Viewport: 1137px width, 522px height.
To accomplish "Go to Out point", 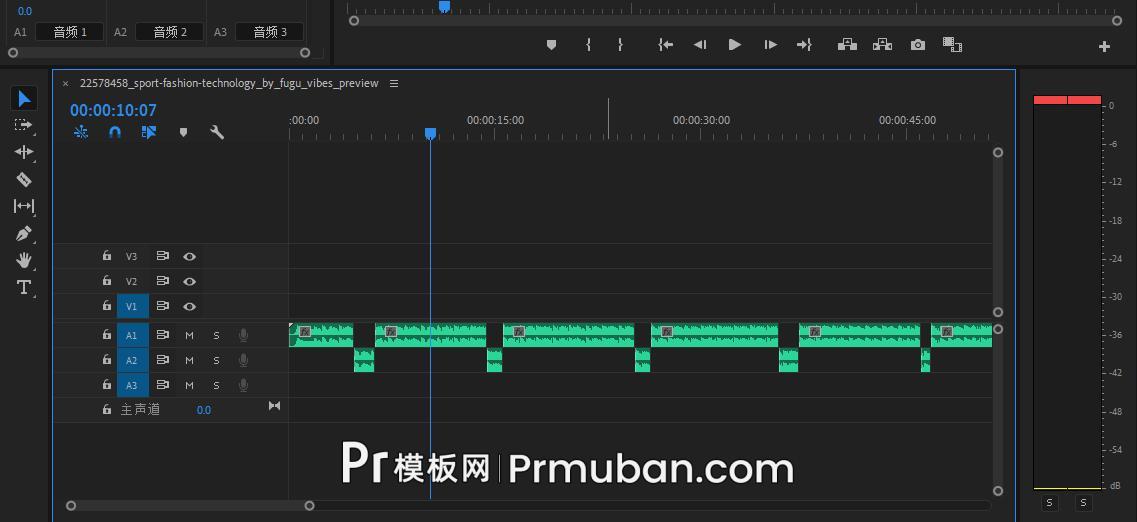I will point(803,45).
